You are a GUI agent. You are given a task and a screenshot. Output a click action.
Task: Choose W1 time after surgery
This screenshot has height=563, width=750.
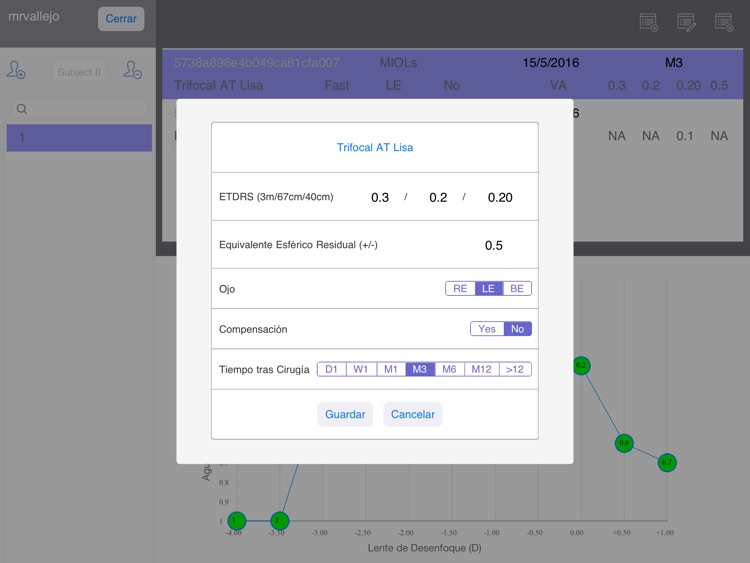point(361,369)
